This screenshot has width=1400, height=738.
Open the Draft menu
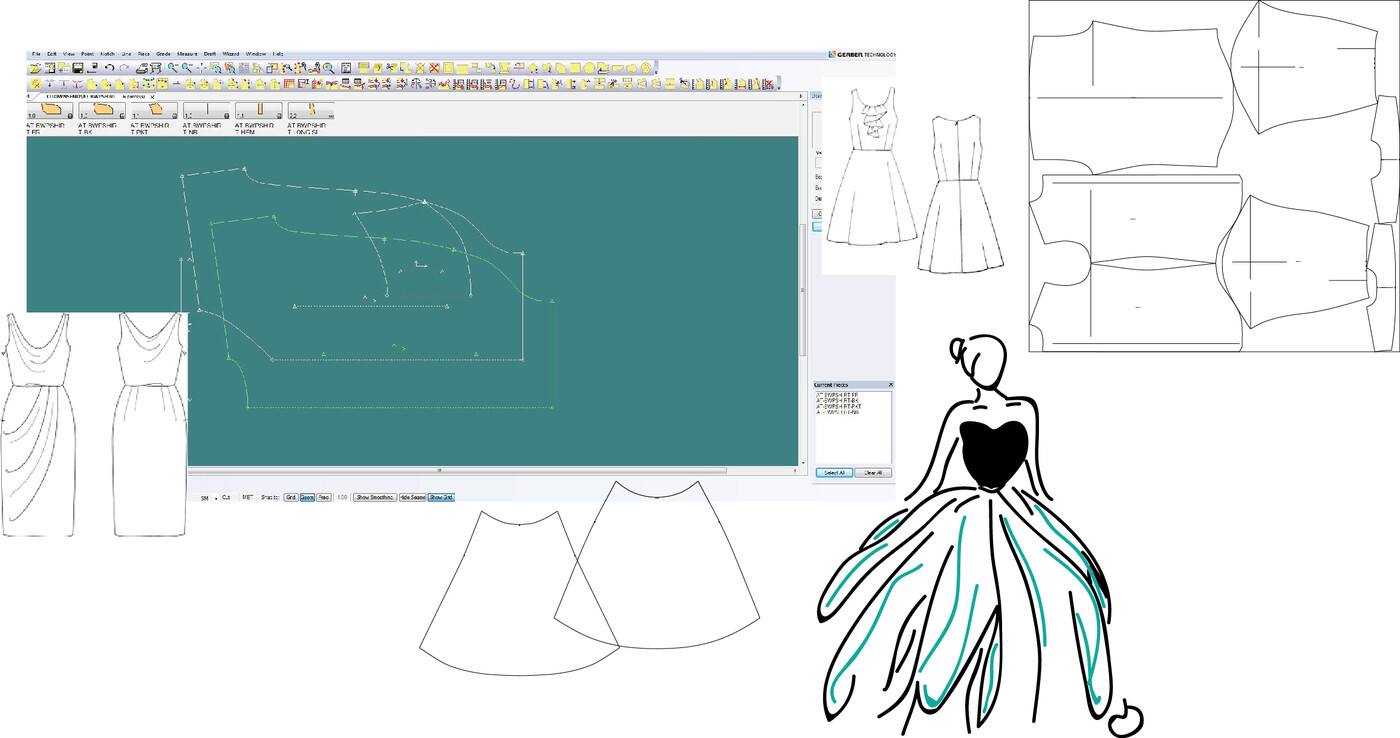pos(210,54)
